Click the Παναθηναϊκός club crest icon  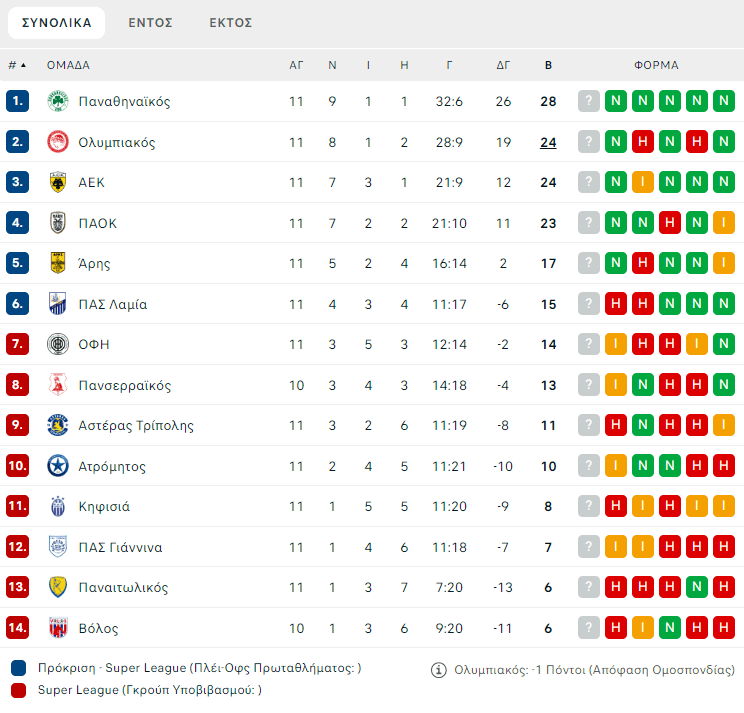[x=58, y=101]
